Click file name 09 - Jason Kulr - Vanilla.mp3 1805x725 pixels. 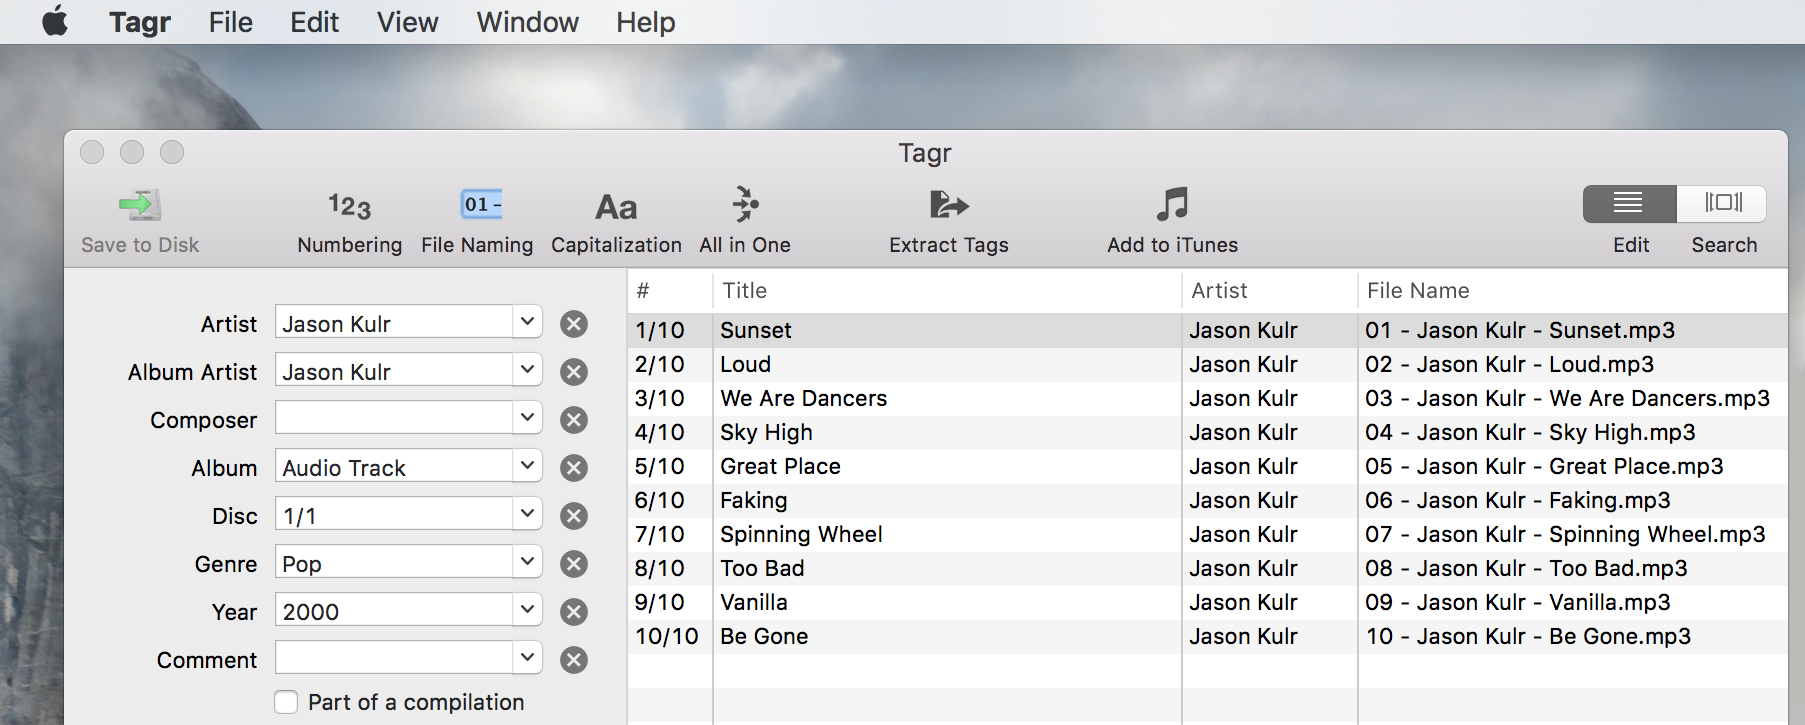coord(1518,602)
